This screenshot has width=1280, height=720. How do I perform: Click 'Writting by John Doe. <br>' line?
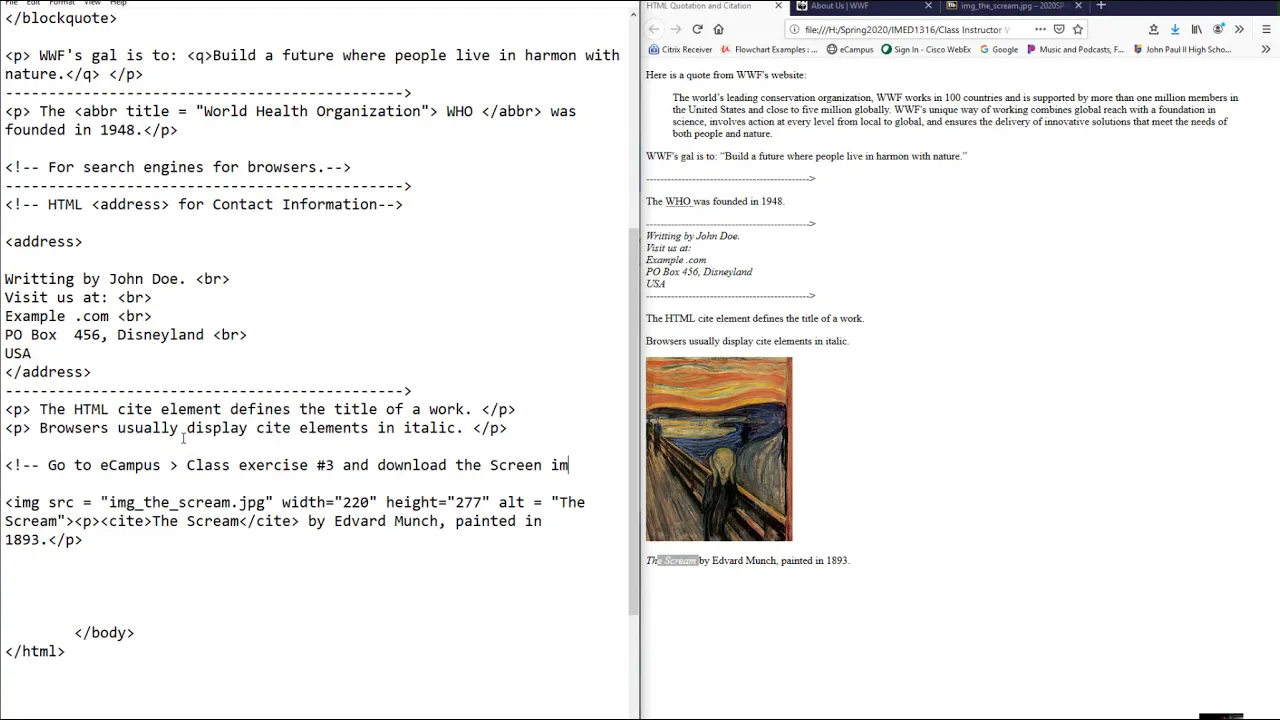[117, 279]
